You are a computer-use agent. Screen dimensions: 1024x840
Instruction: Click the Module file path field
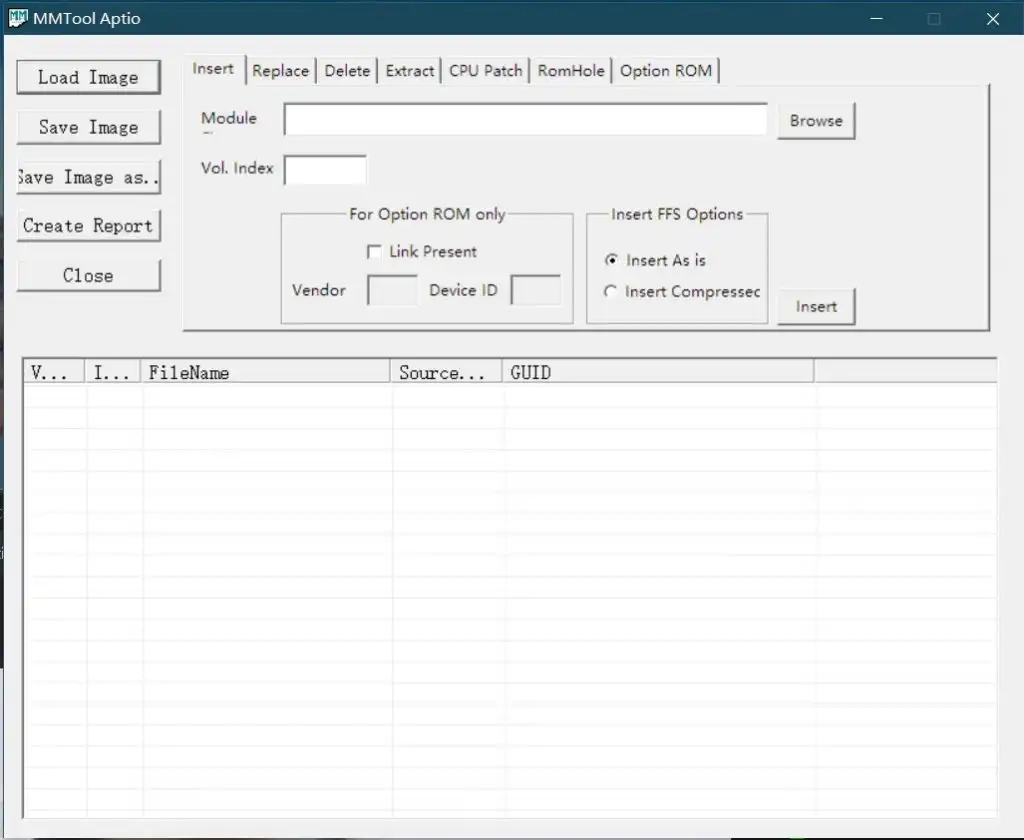click(525, 120)
